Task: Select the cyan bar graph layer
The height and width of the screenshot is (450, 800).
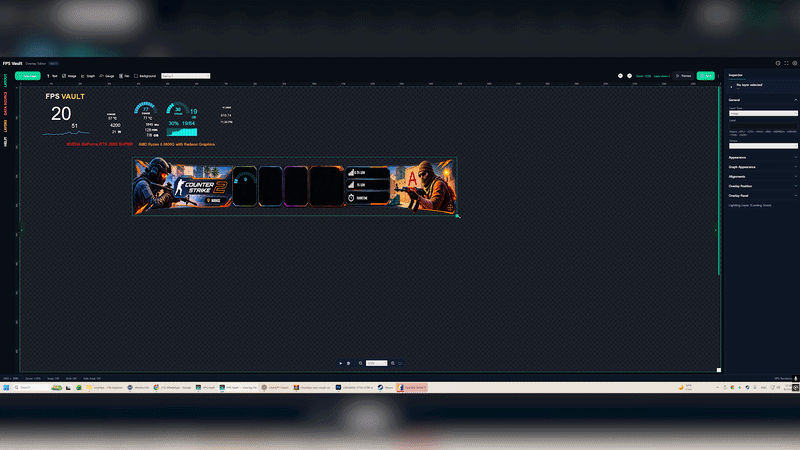Action: [182, 132]
